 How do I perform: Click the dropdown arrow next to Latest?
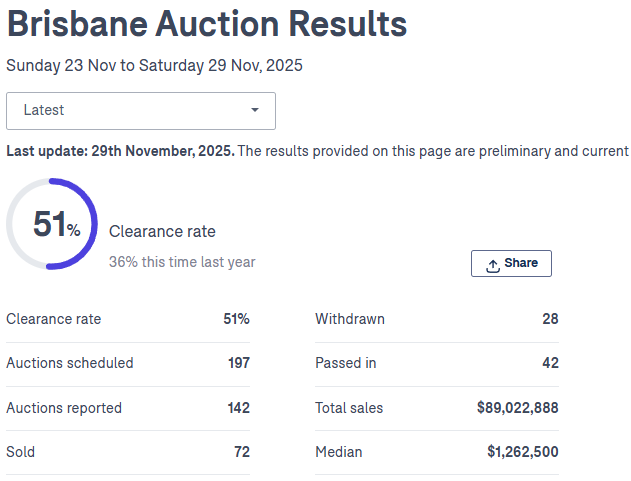(255, 110)
